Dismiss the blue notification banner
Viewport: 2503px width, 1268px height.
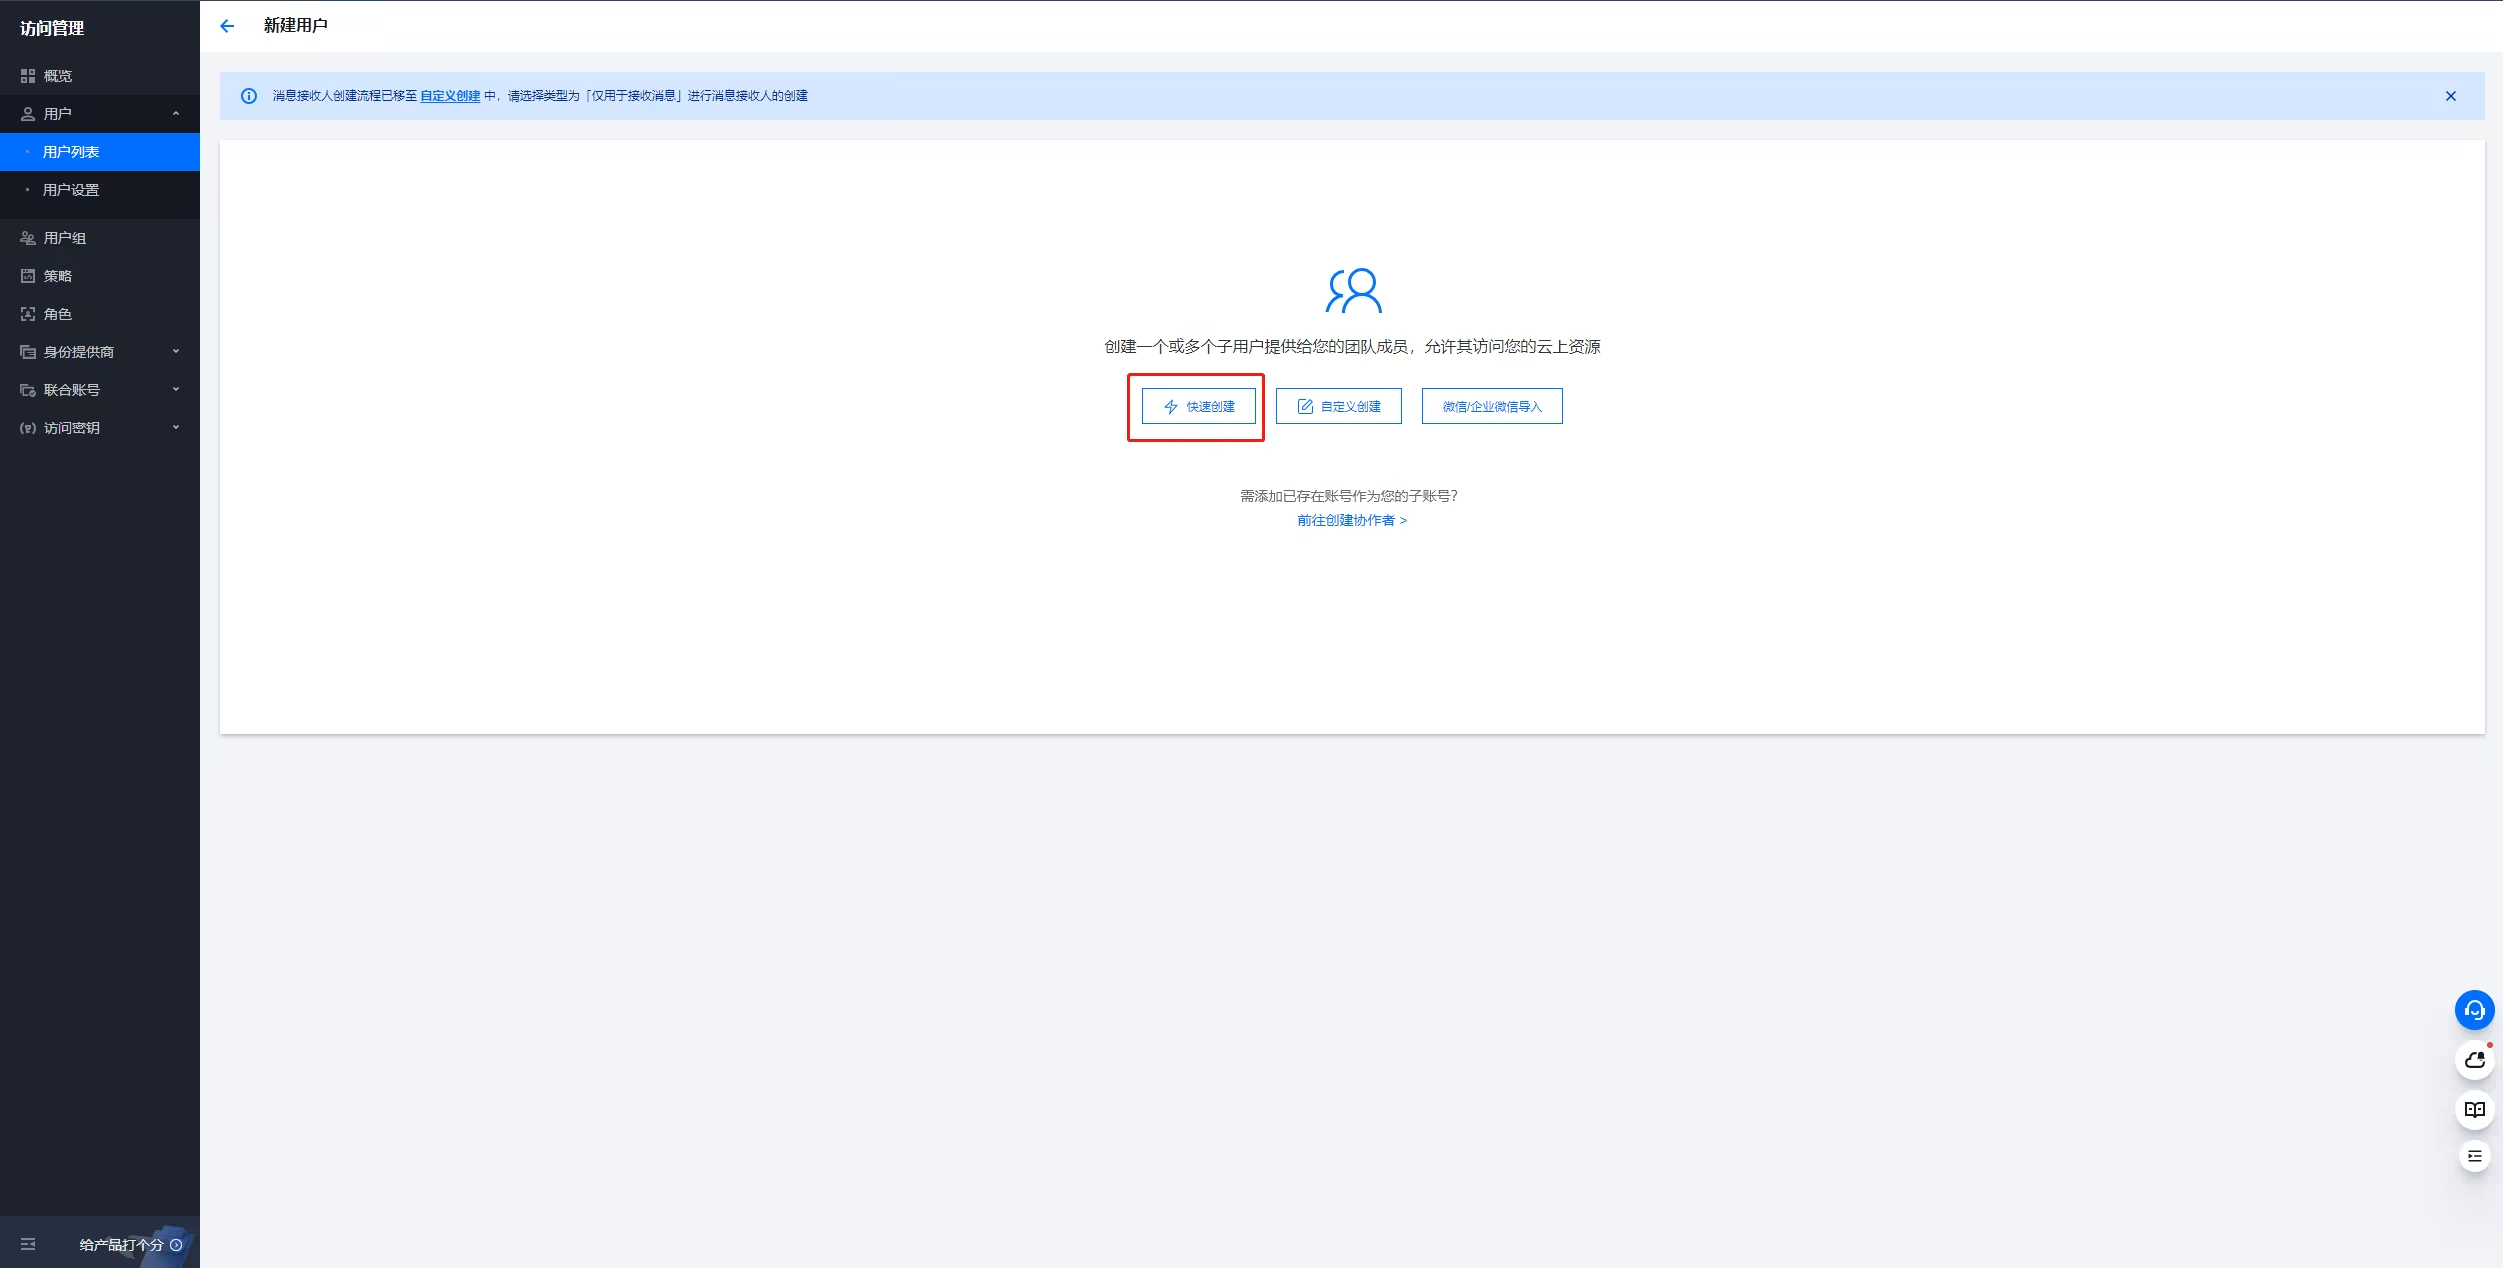pos(2450,96)
